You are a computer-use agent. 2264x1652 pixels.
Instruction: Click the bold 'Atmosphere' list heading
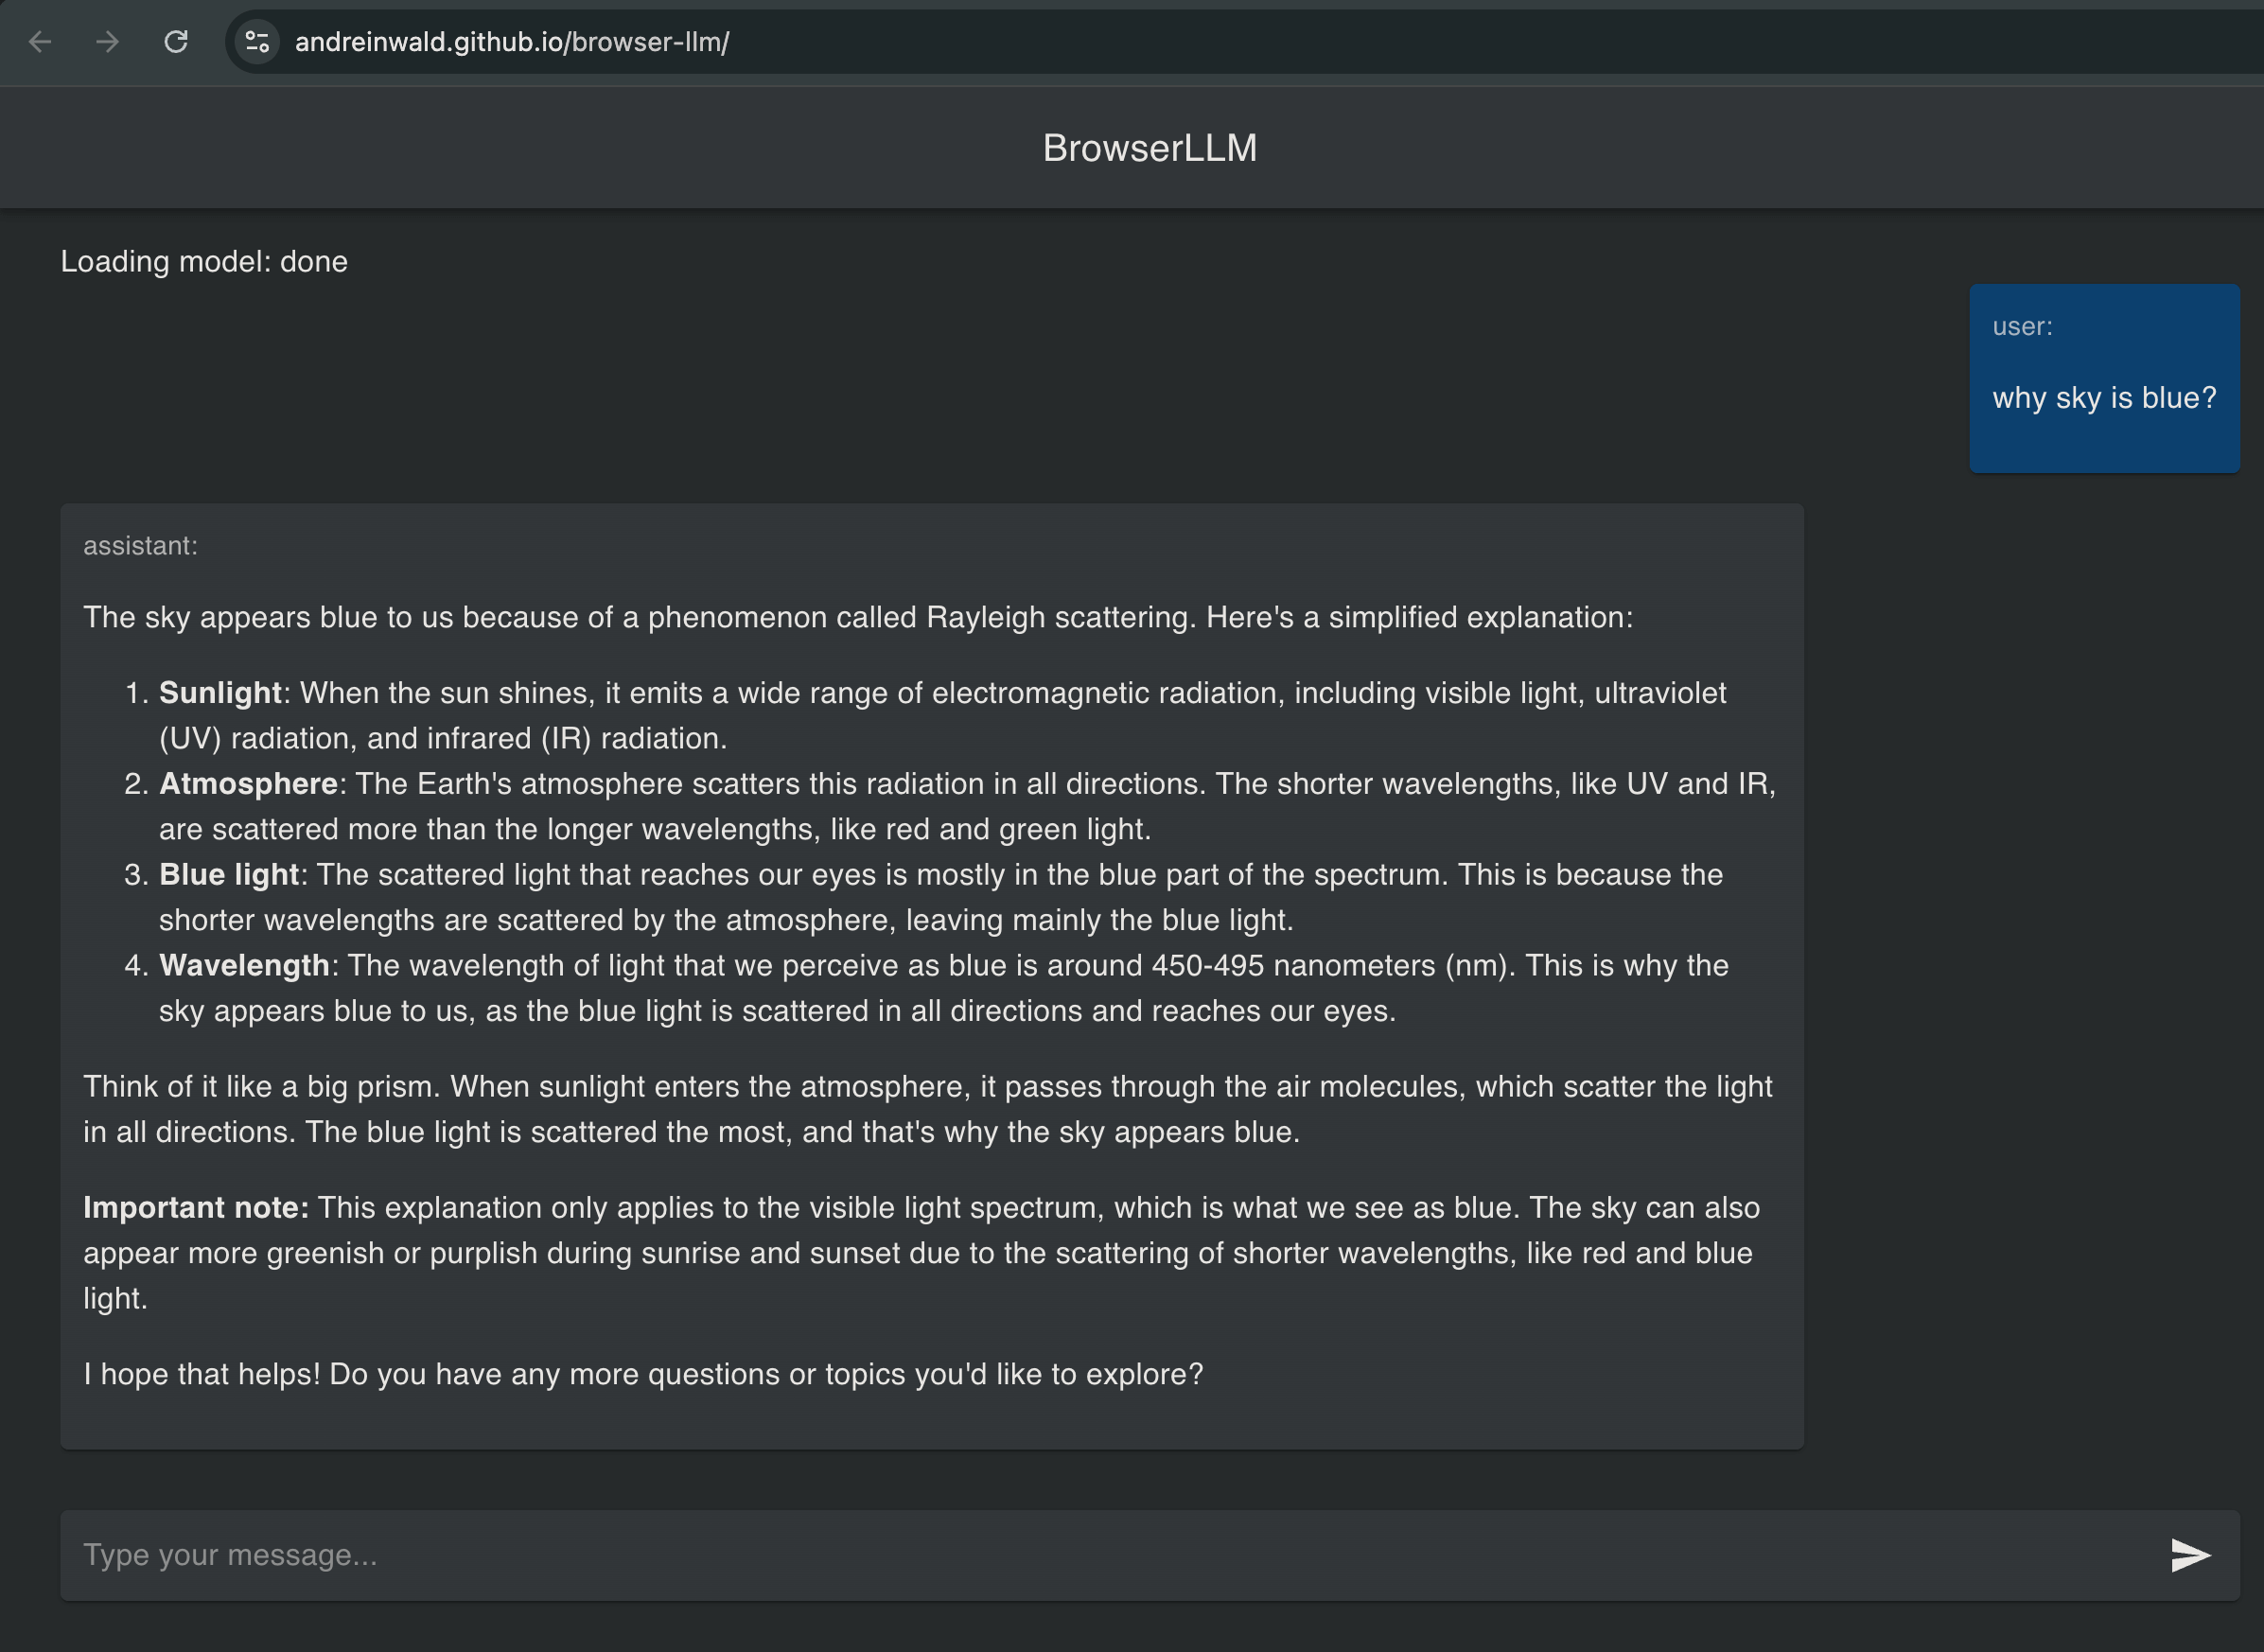pyautogui.click(x=248, y=784)
